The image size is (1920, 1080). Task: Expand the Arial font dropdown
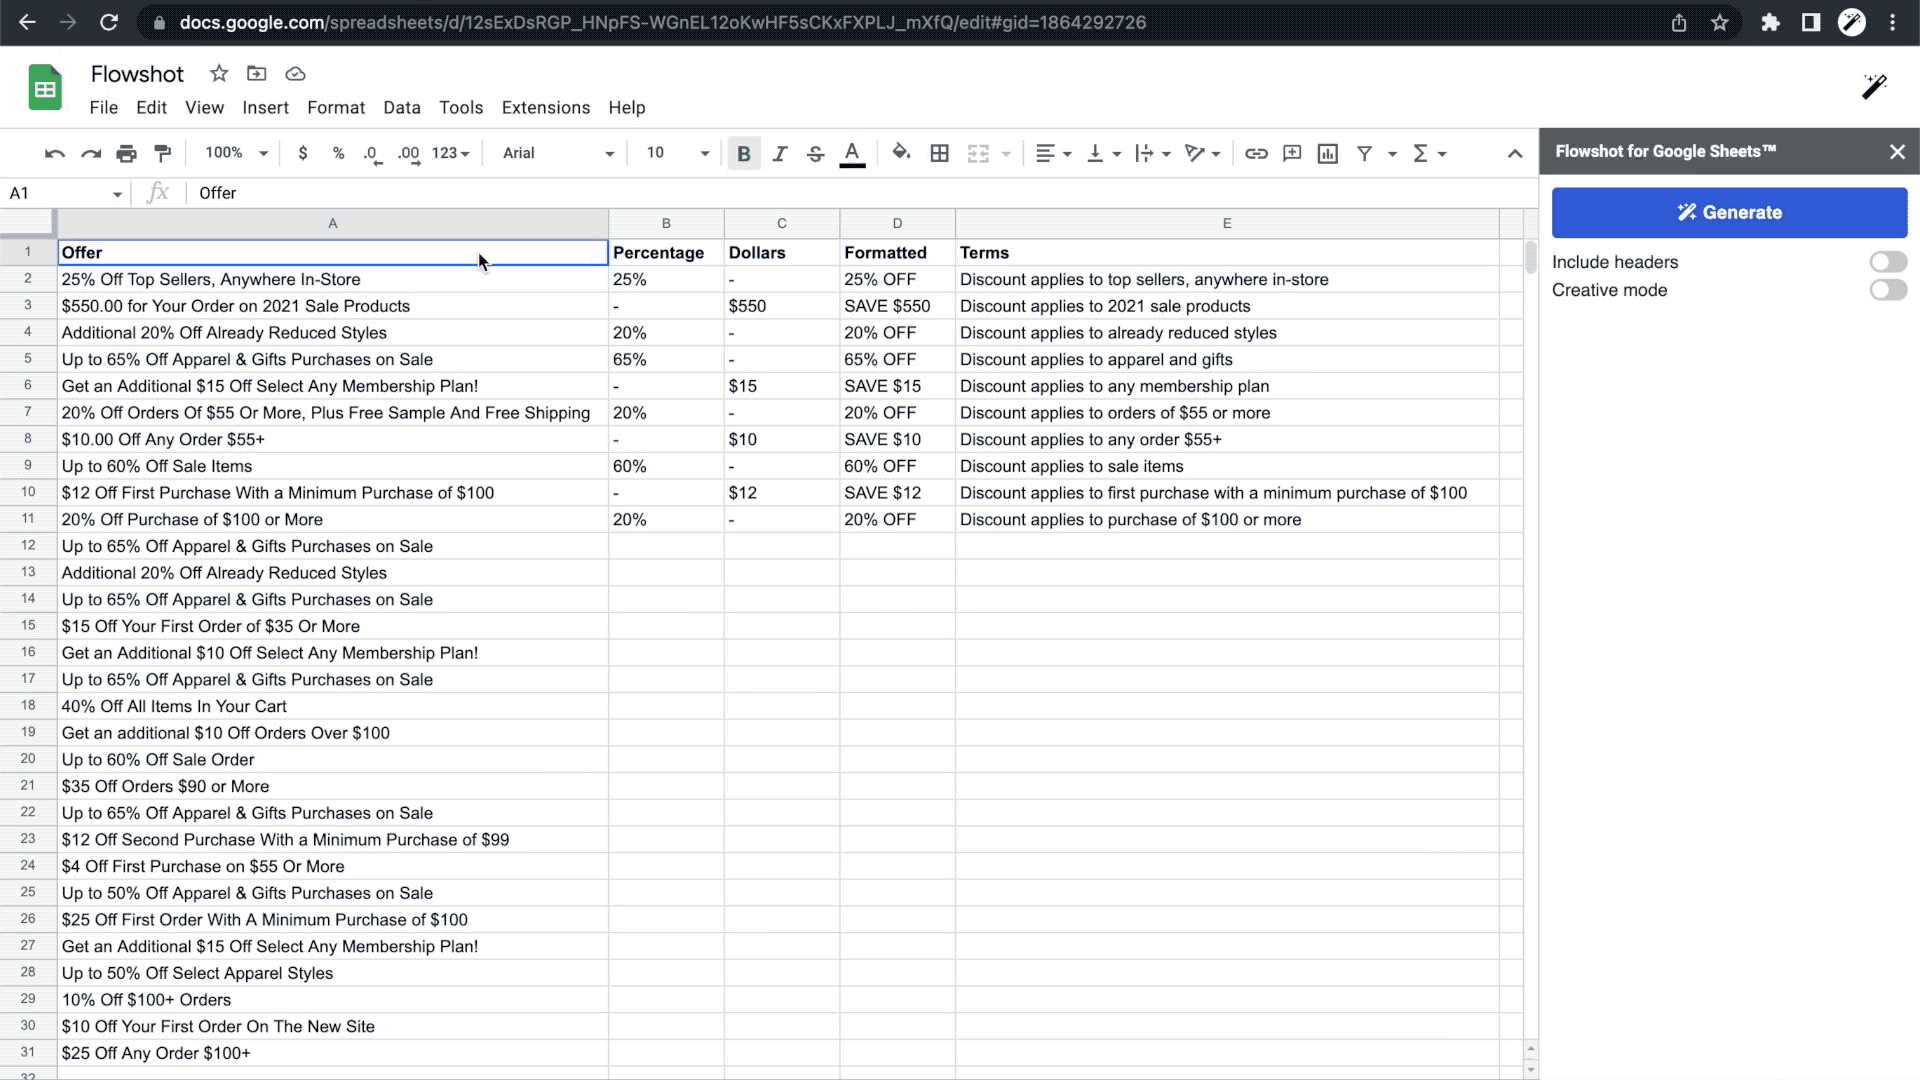click(558, 153)
